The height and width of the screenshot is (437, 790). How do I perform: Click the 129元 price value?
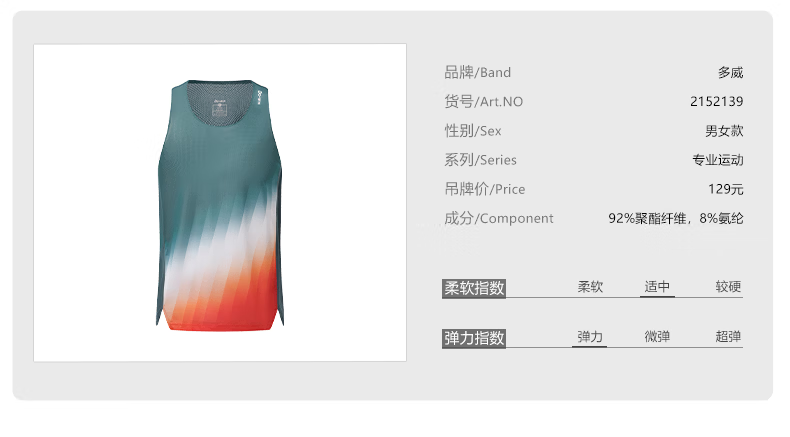(726, 190)
